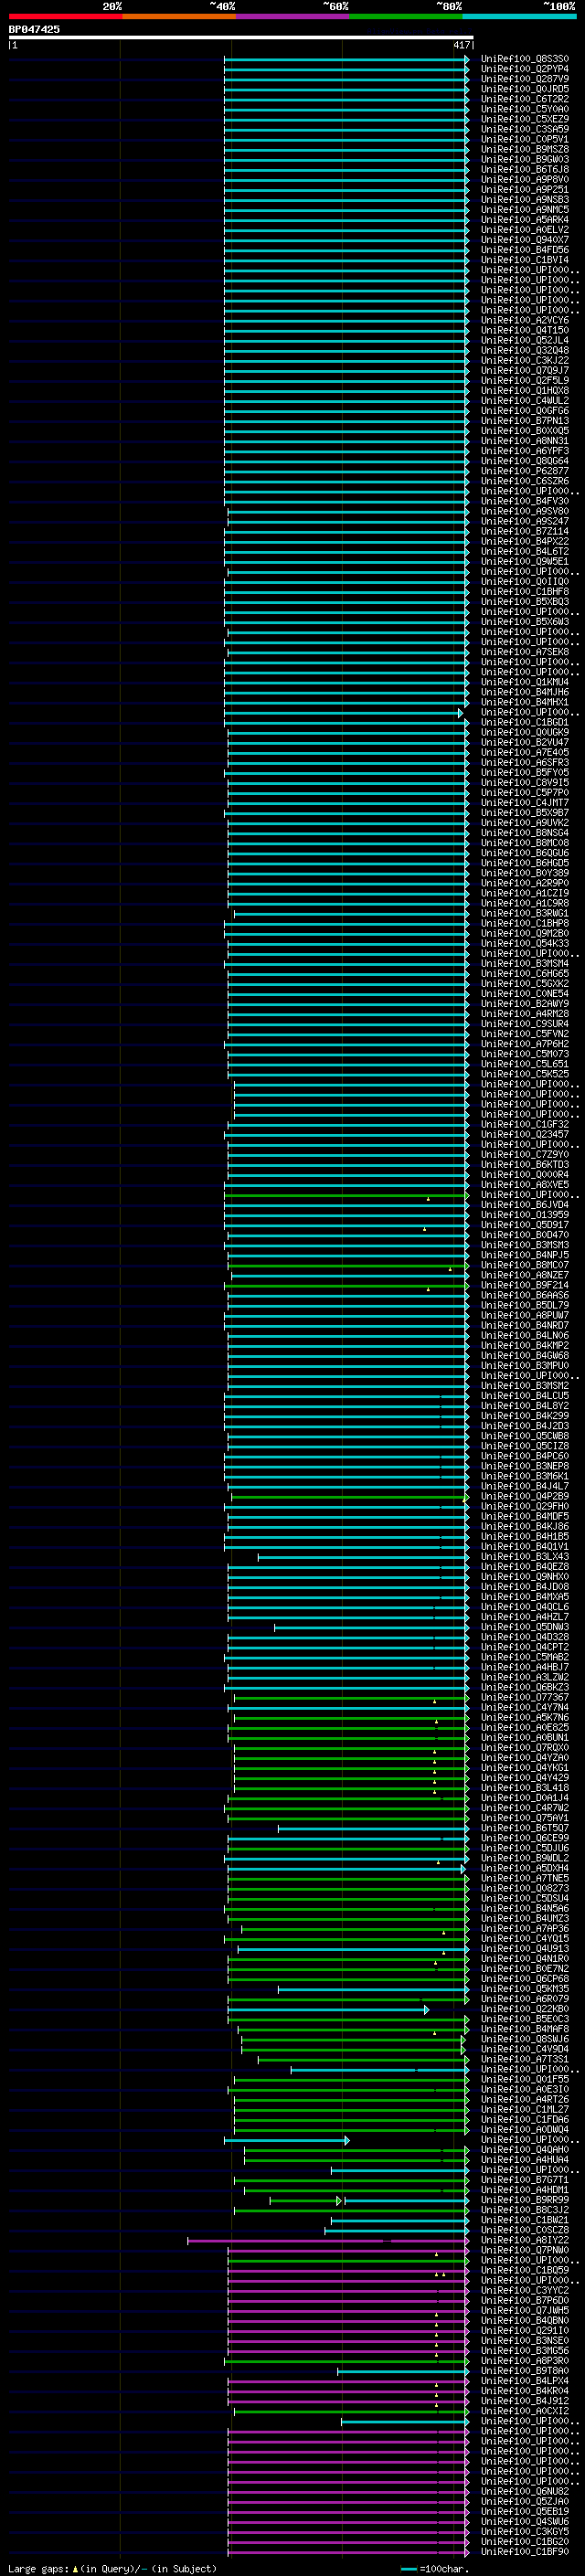The width and height of the screenshot is (585, 2576).
Task: Select the UniRef100_B5E0C3 label
Action: (x=524, y=2019)
